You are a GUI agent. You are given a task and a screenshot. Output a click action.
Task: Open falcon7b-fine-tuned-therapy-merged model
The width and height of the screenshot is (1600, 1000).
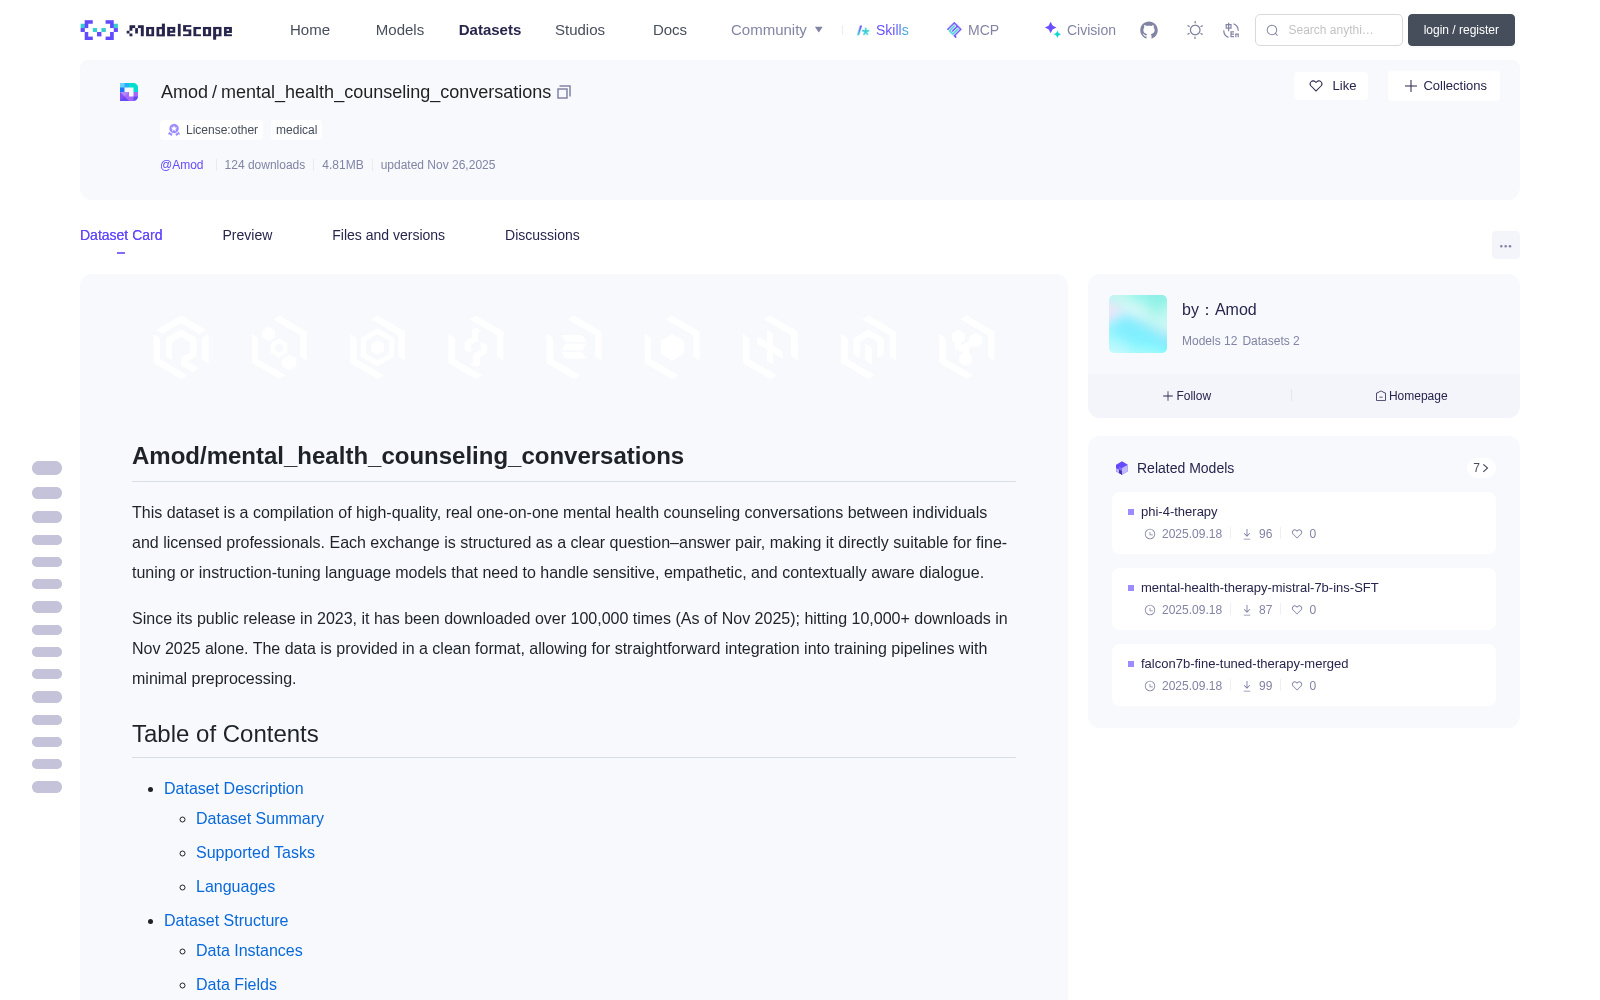(1244, 664)
